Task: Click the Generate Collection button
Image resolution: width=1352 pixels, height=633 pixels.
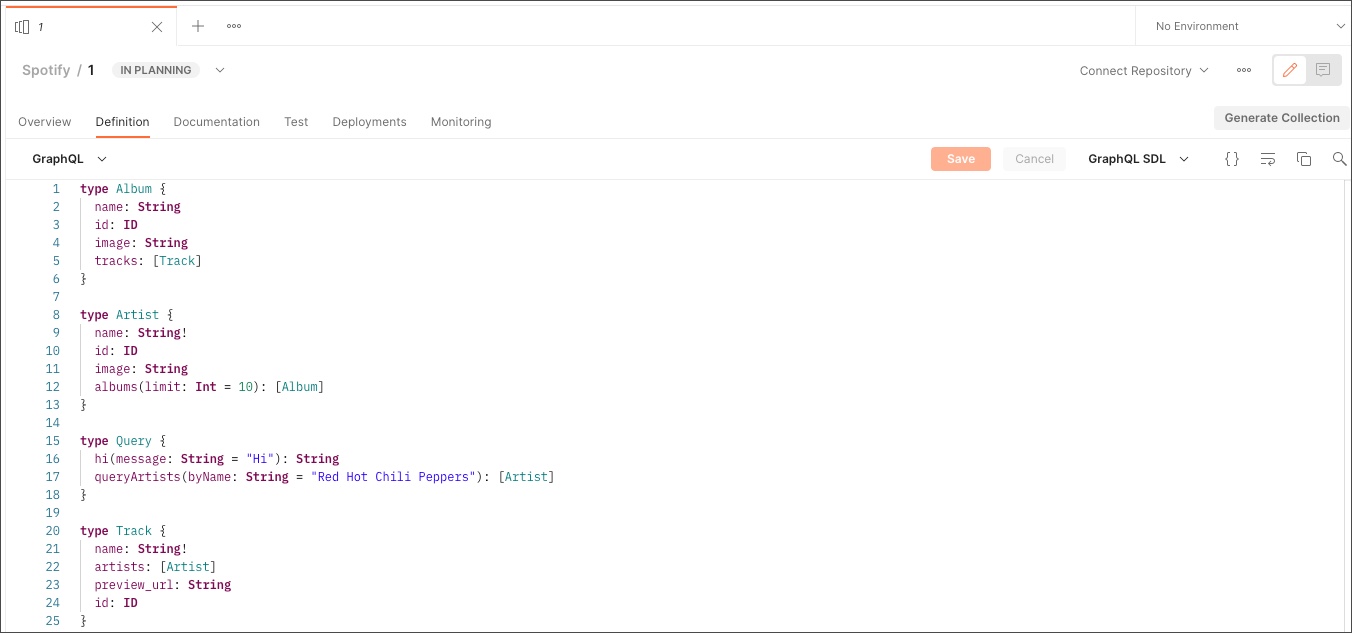Action: point(1282,117)
